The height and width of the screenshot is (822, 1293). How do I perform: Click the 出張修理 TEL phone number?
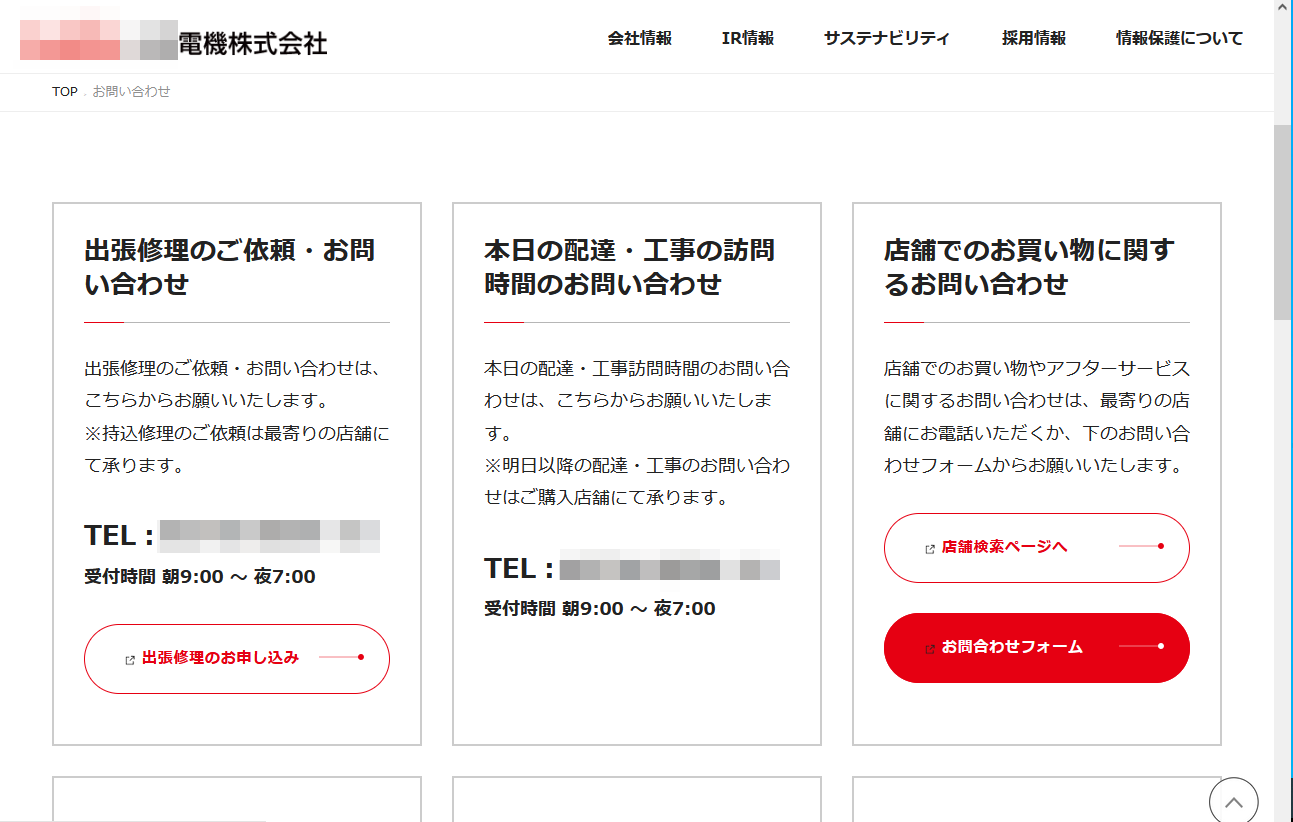[x=269, y=536]
